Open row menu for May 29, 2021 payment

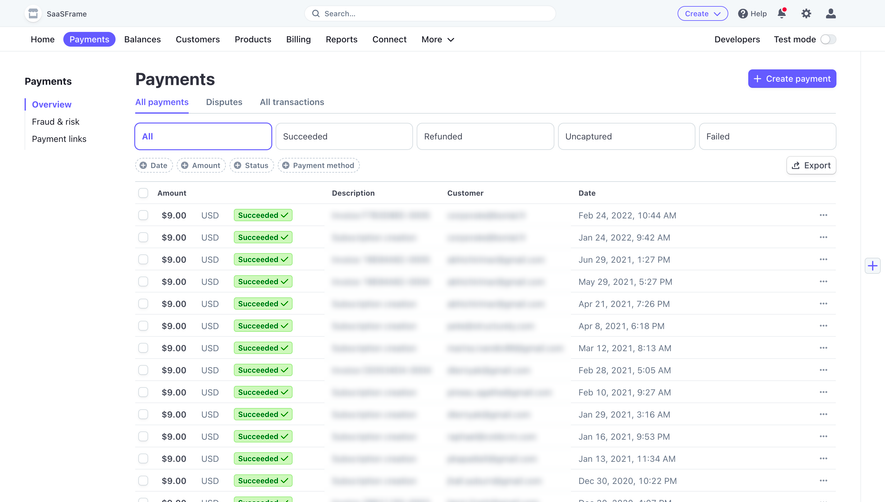tap(823, 281)
